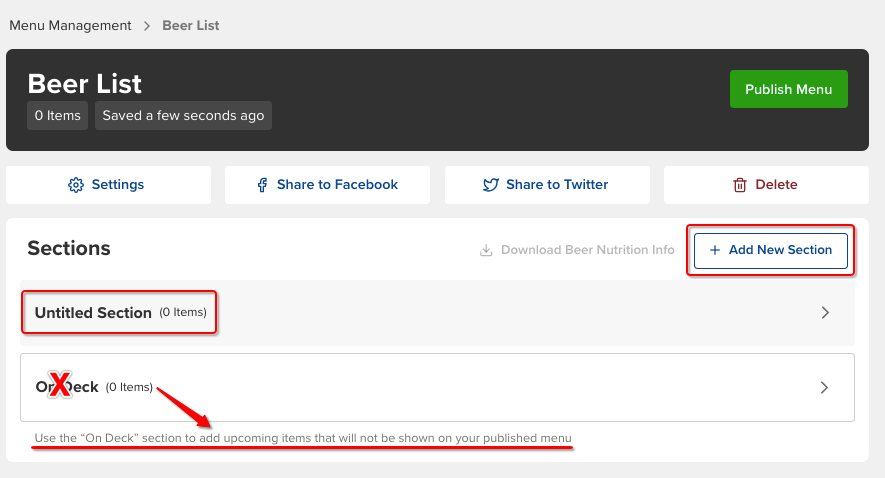This screenshot has height=478, width=885.
Task: Click the breadcrumb separator arrow
Action: (x=147, y=26)
